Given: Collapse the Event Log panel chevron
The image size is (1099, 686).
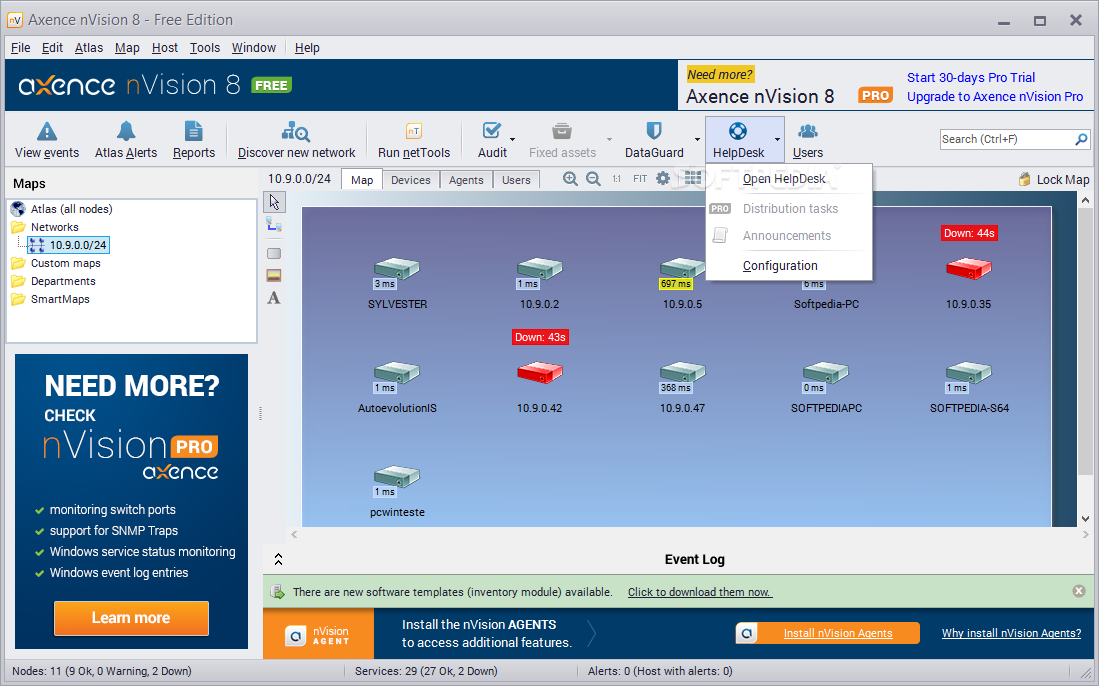Looking at the screenshot, I should pos(278,559).
